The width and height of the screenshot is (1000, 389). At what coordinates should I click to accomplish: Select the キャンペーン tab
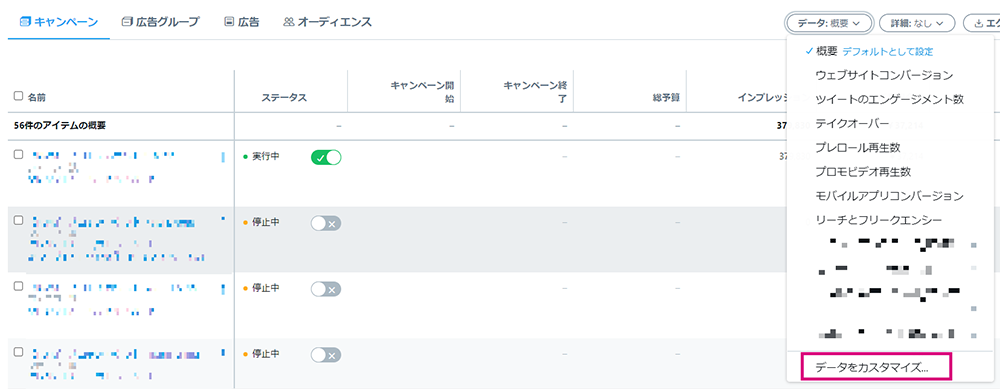coord(59,22)
